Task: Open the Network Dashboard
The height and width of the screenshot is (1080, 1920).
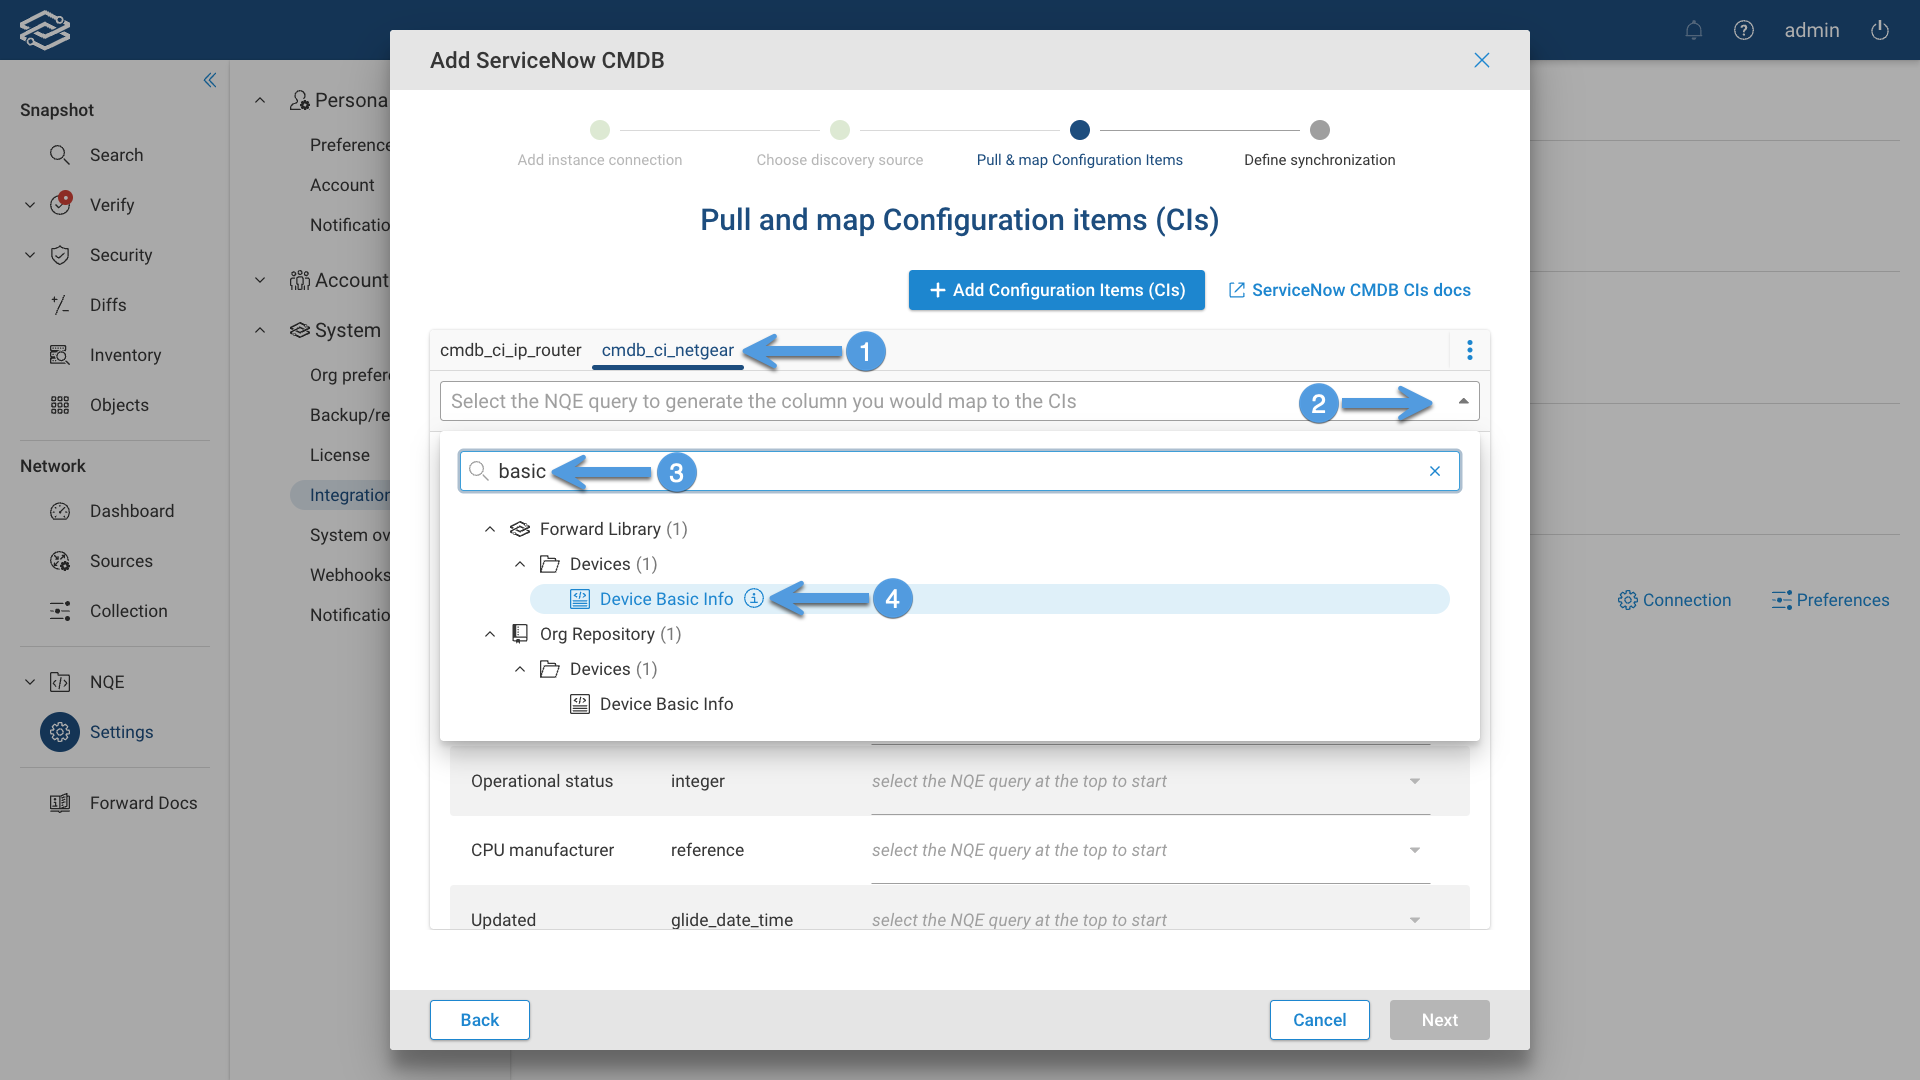Action: point(131,511)
